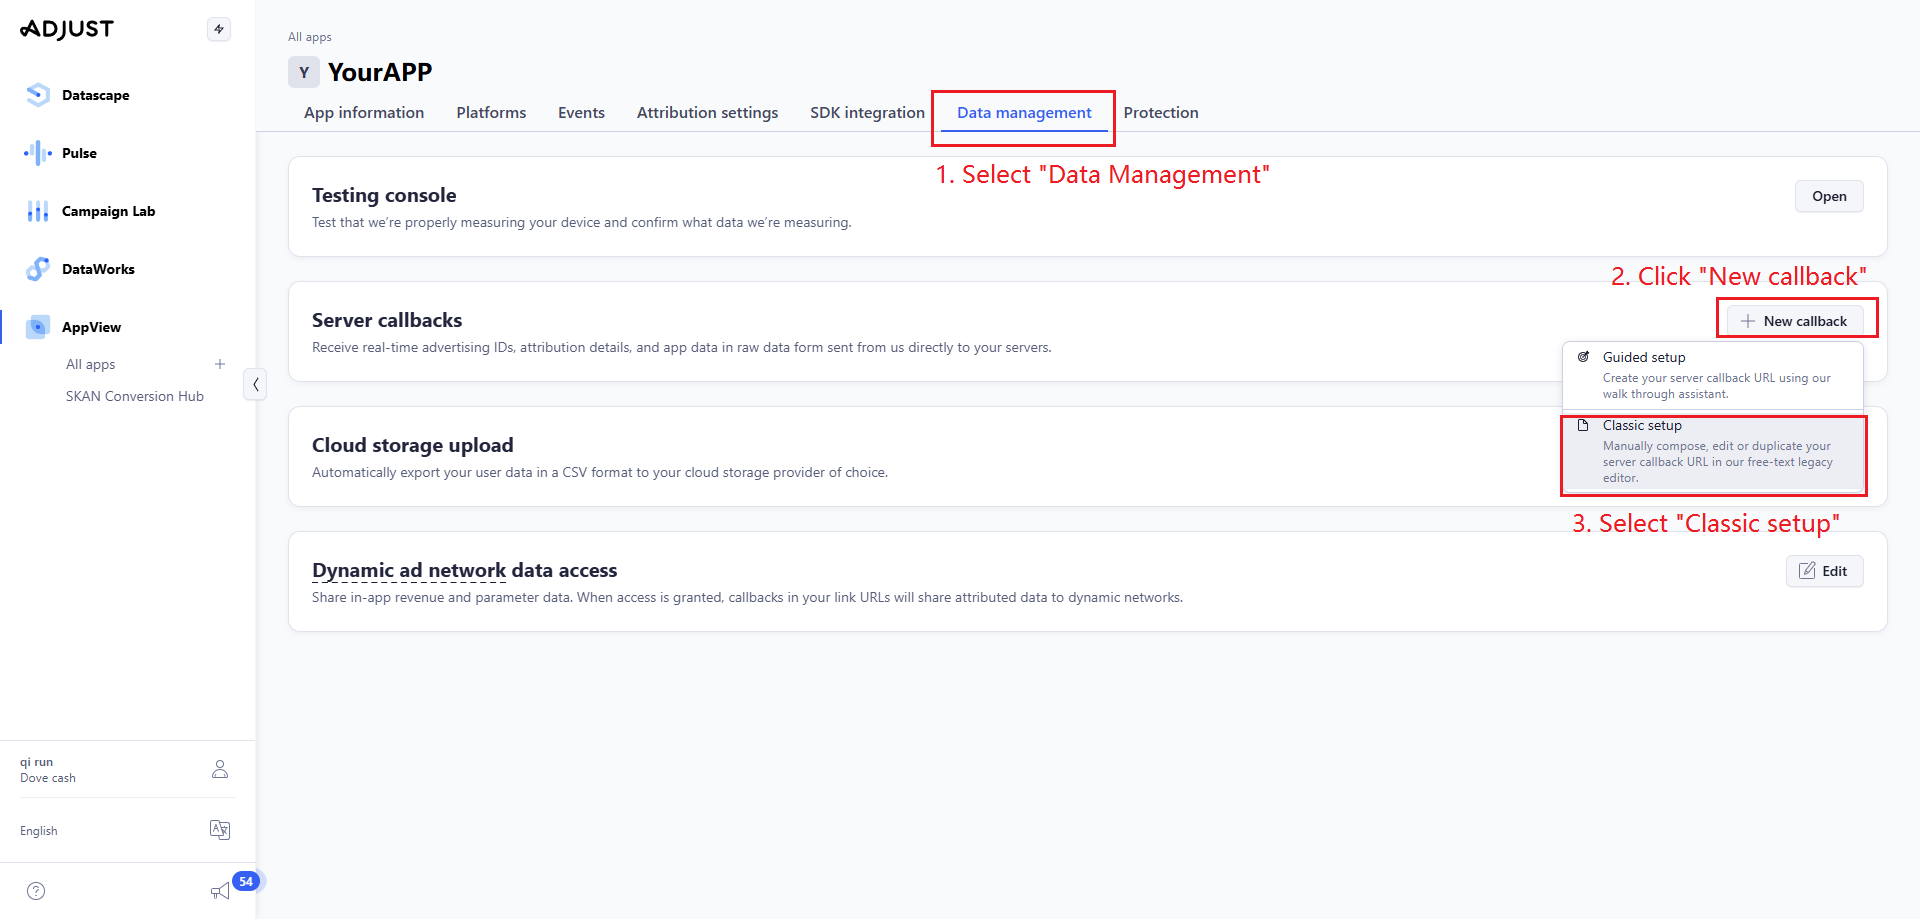1920x919 pixels.
Task: Open AppView from the sidebar
Action: (91, 327)
